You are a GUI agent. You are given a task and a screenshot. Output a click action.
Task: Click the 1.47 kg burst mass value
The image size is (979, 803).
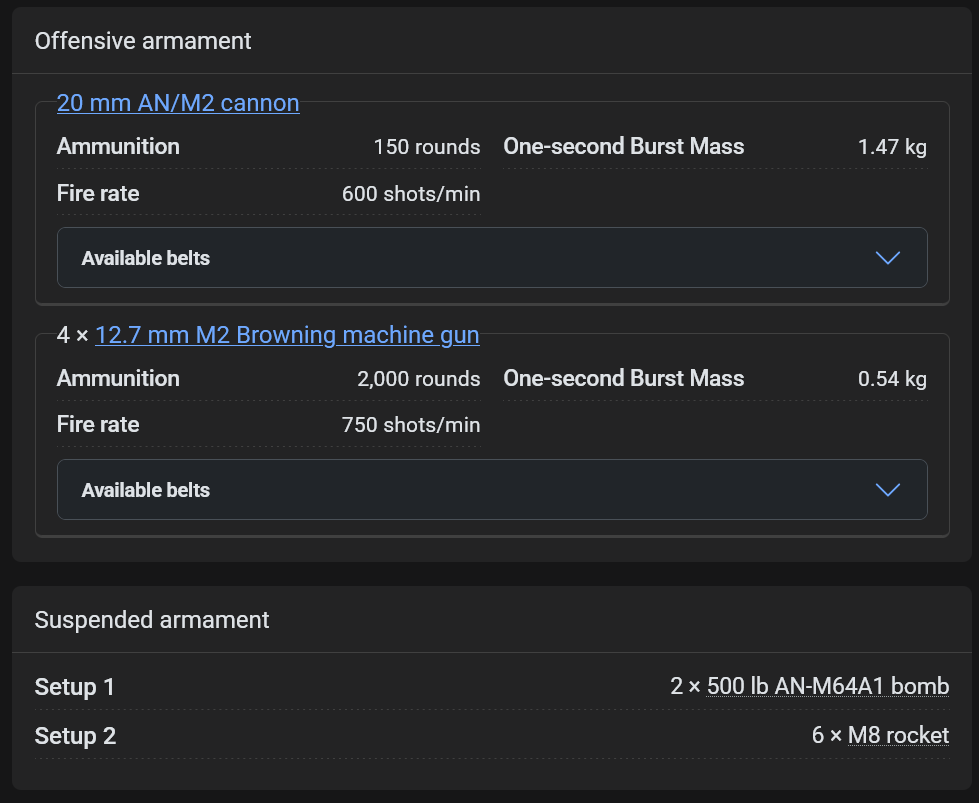892,147
